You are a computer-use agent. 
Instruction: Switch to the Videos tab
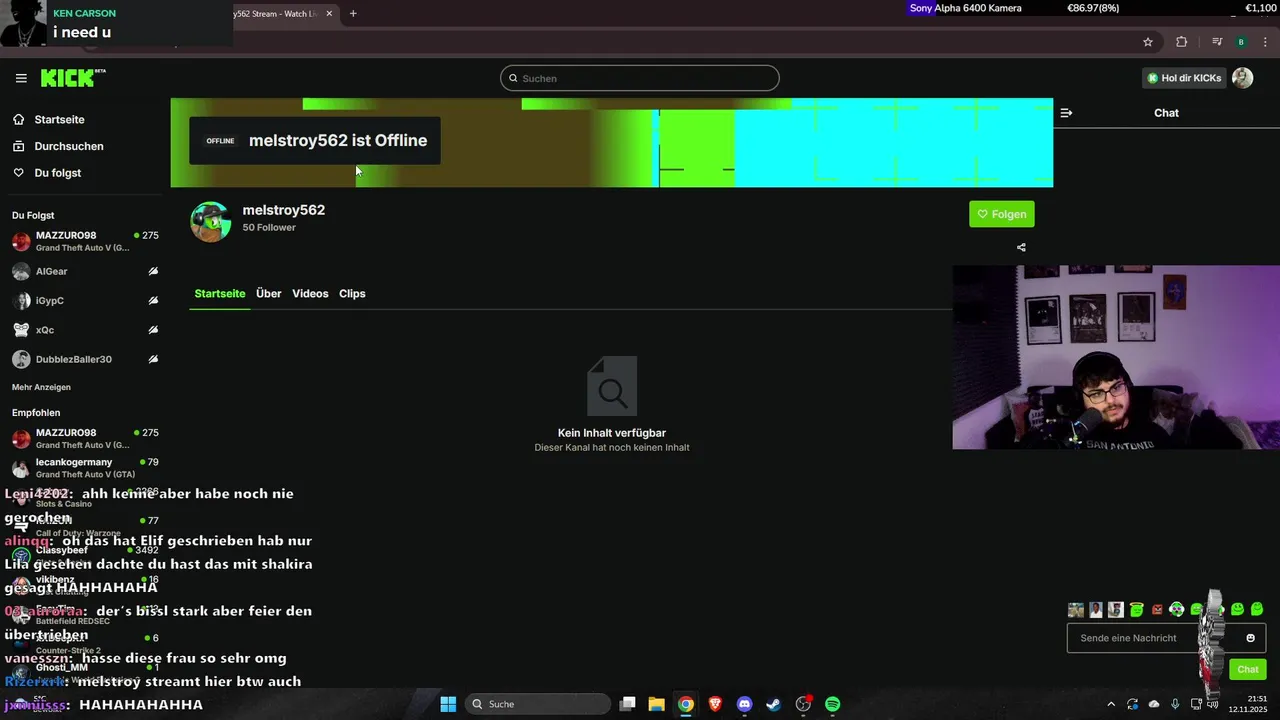click(x=310, y=294)
